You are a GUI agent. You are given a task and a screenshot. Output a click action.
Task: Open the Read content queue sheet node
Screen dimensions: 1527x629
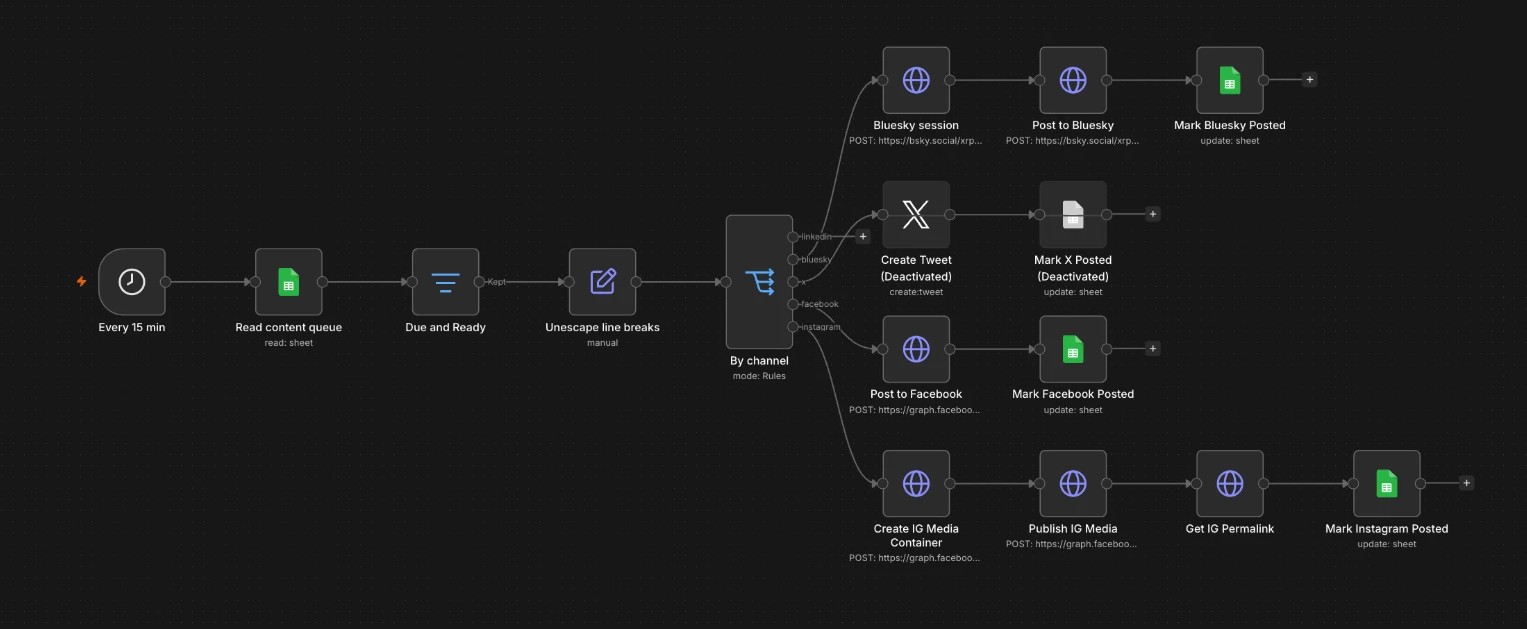(288, 282)
